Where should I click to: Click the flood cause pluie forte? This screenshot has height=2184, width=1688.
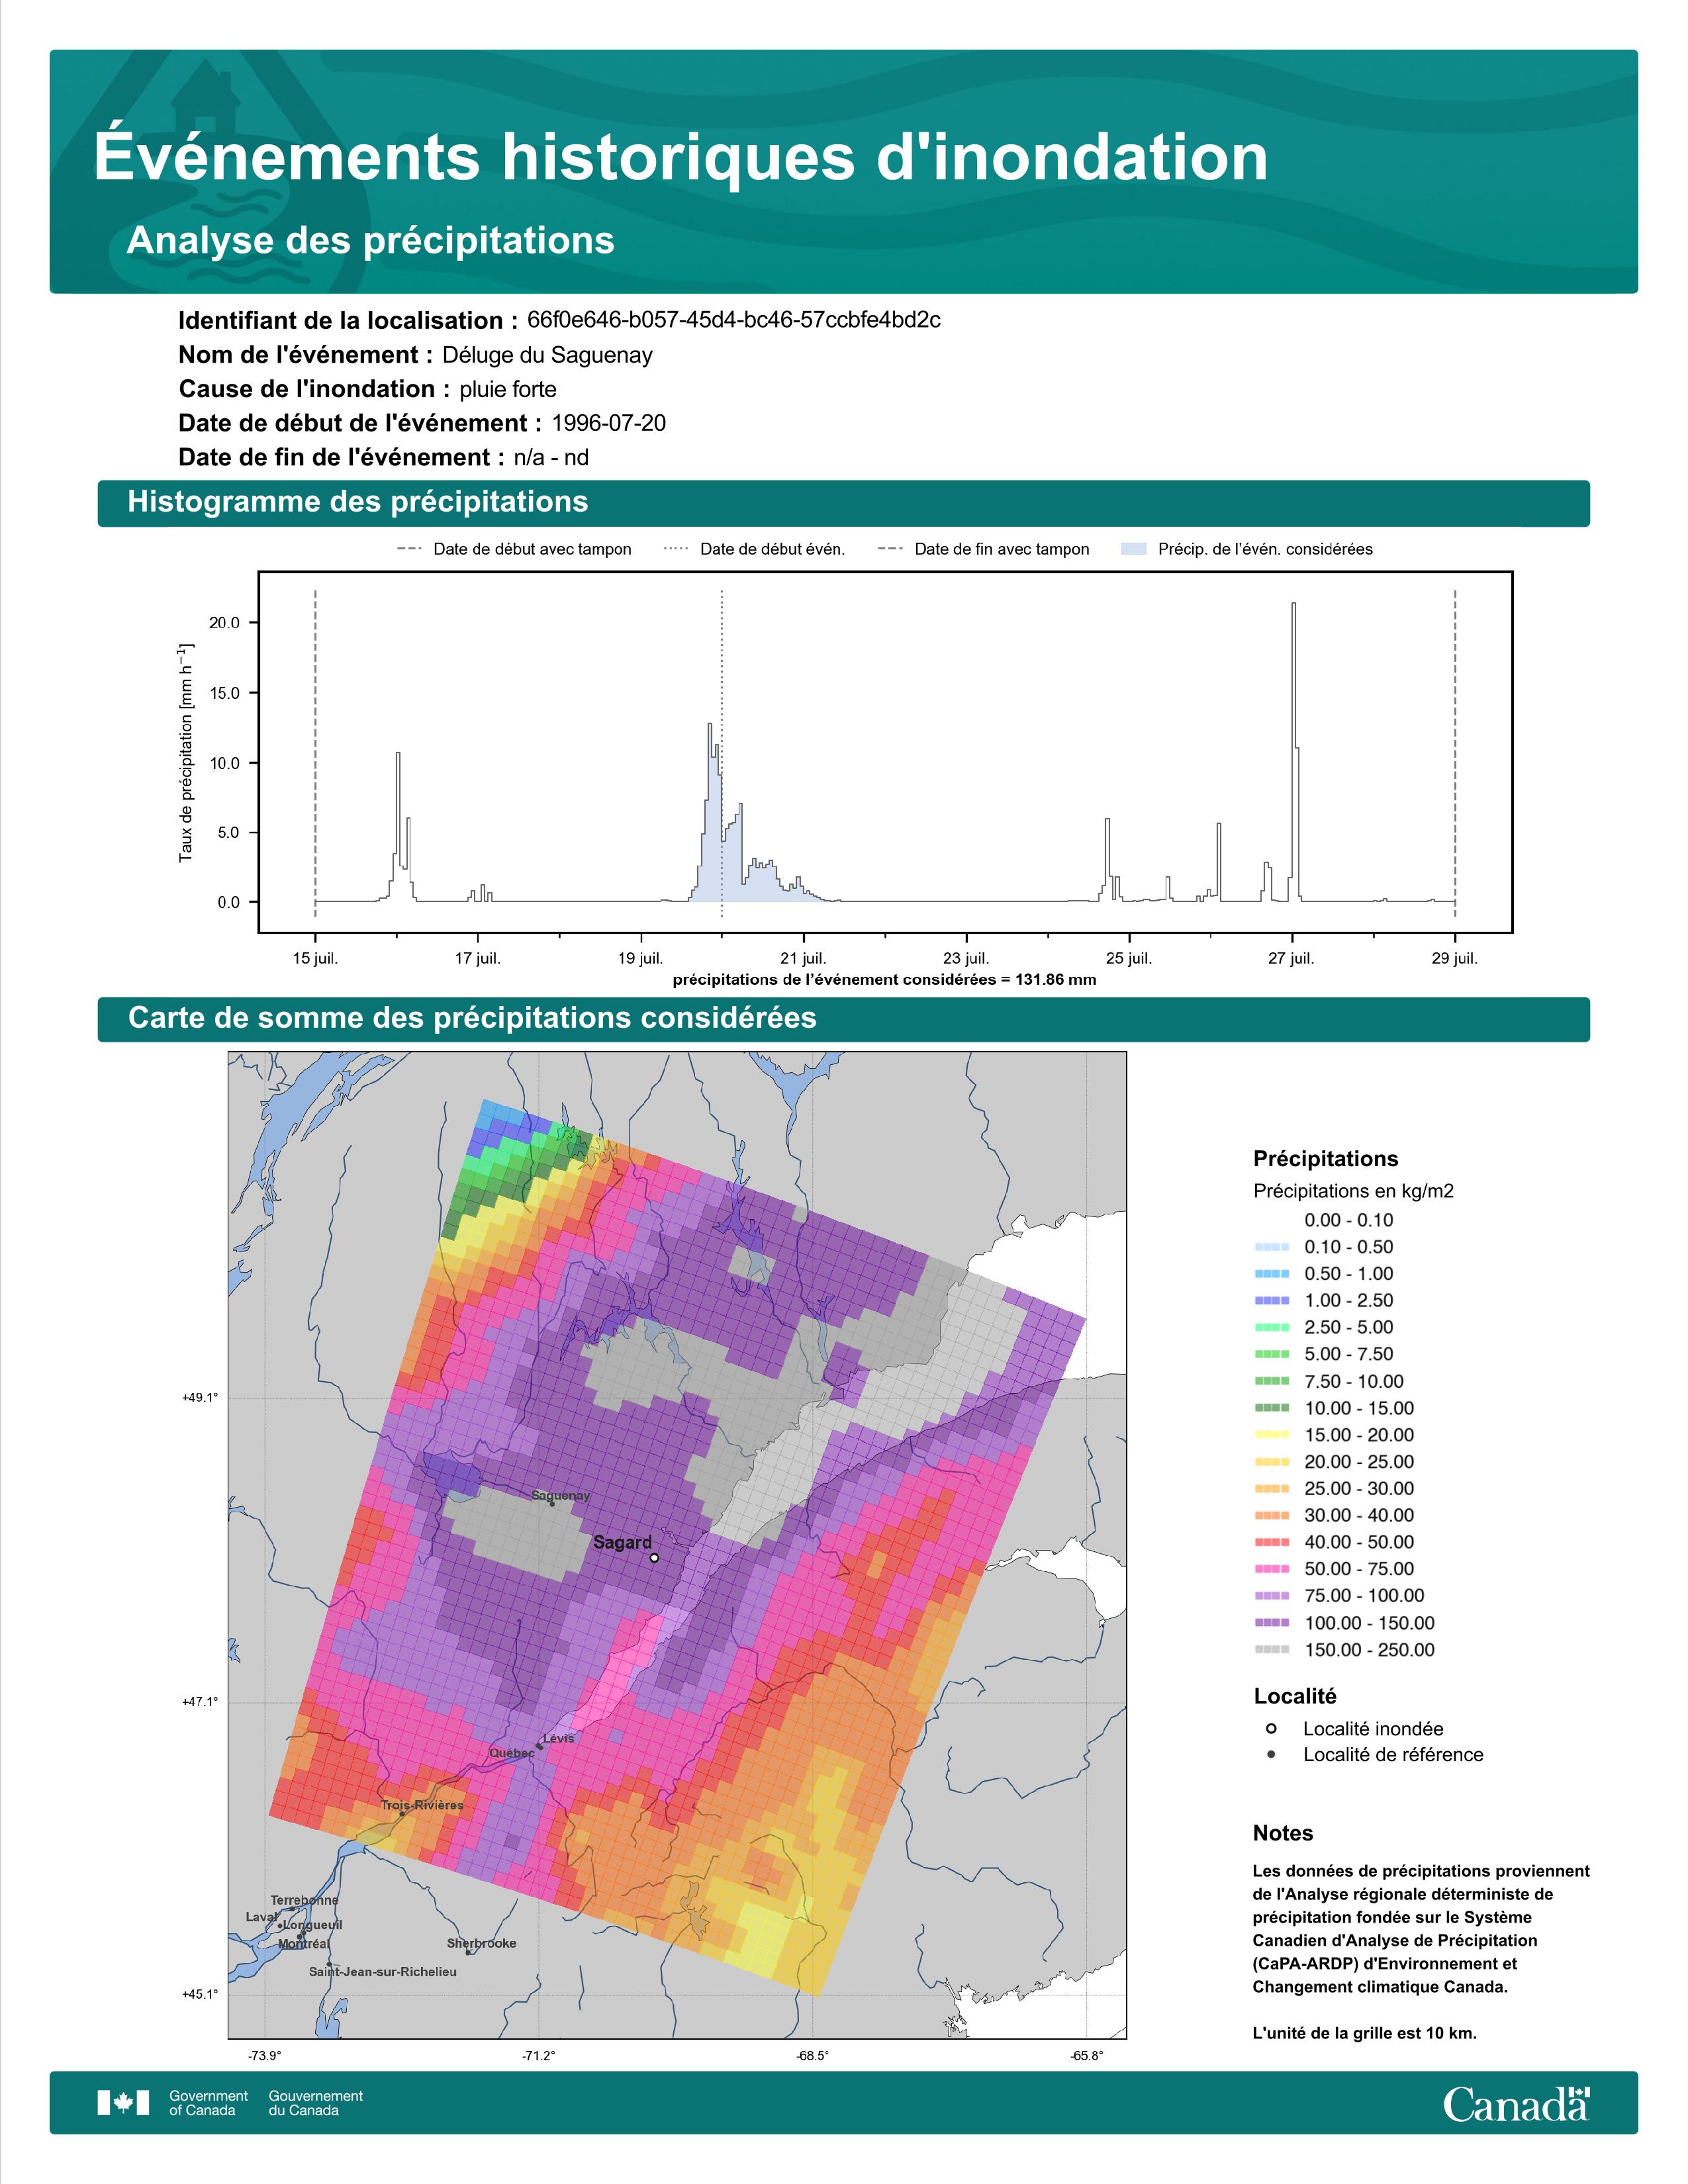click(508, 389)
